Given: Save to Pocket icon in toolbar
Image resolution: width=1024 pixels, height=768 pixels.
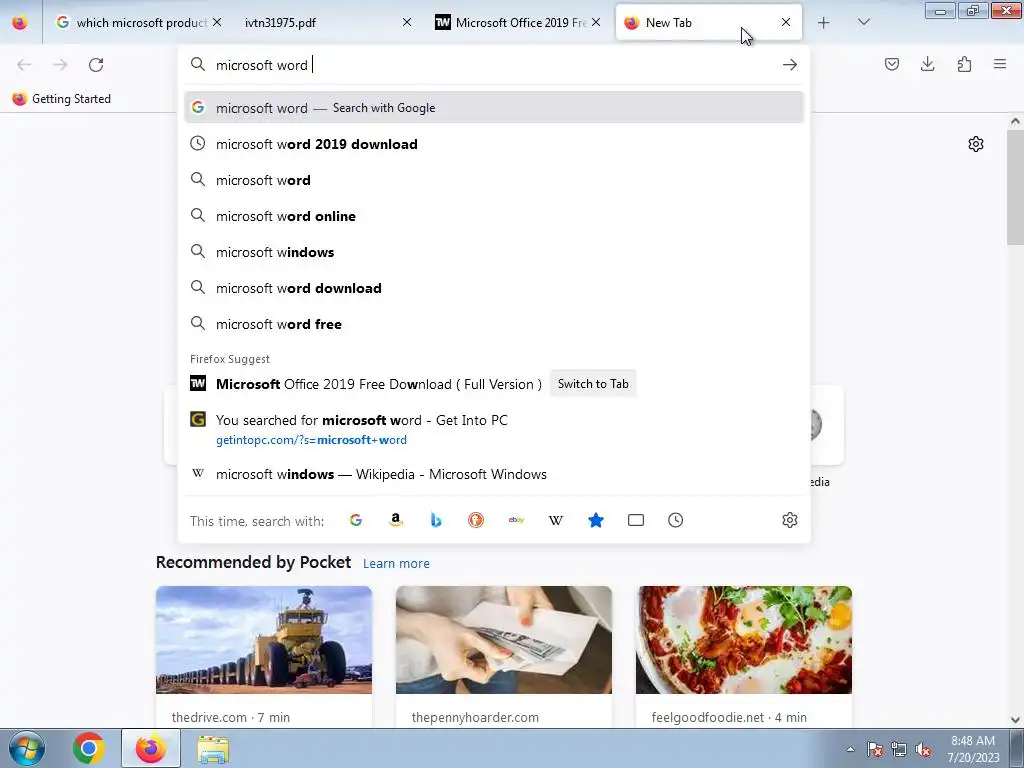Looking at the screenshot, I should (x=892, y=64).
